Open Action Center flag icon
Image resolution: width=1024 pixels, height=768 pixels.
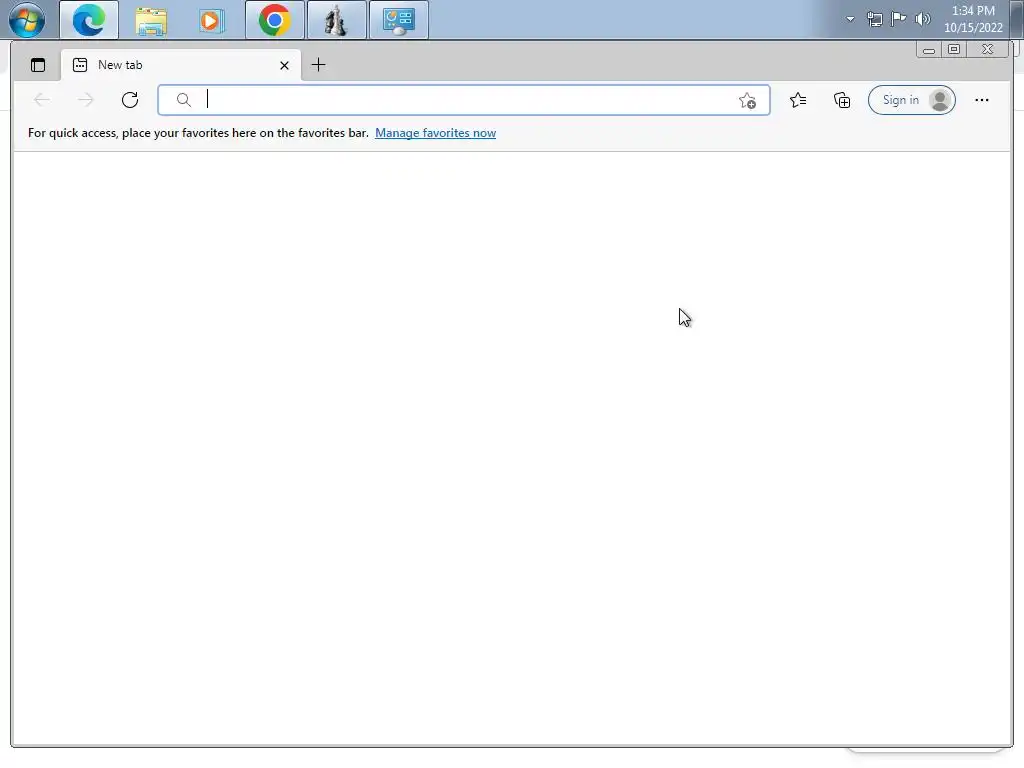[899, 19]
